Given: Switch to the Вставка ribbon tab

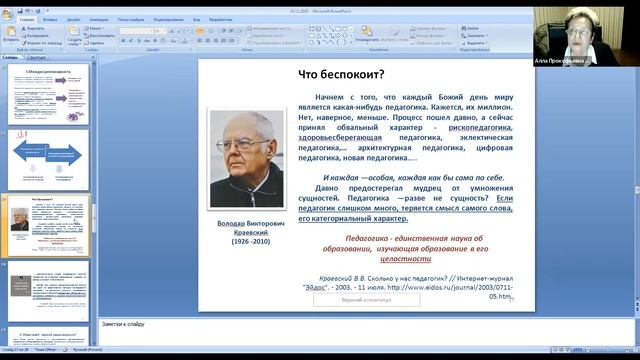Looking at the screenshot, I should pos(50,20).
